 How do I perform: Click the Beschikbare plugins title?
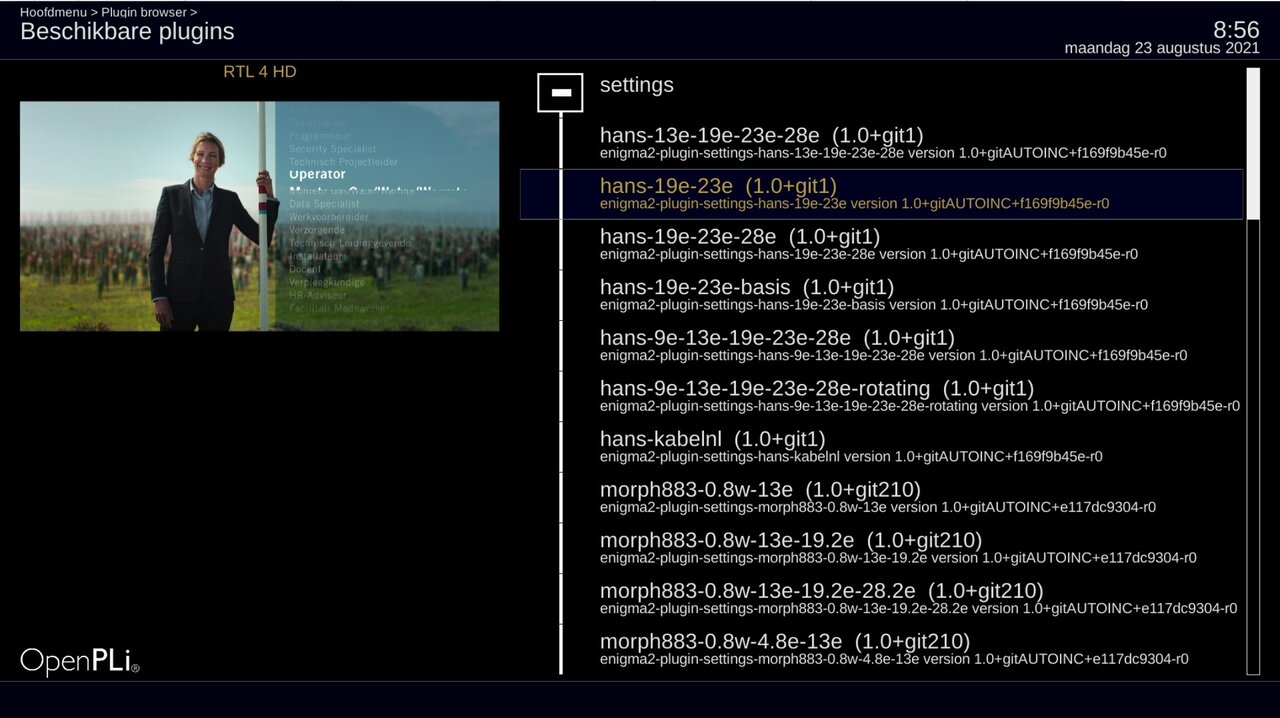pyautogui.click(x=127, y=32)
